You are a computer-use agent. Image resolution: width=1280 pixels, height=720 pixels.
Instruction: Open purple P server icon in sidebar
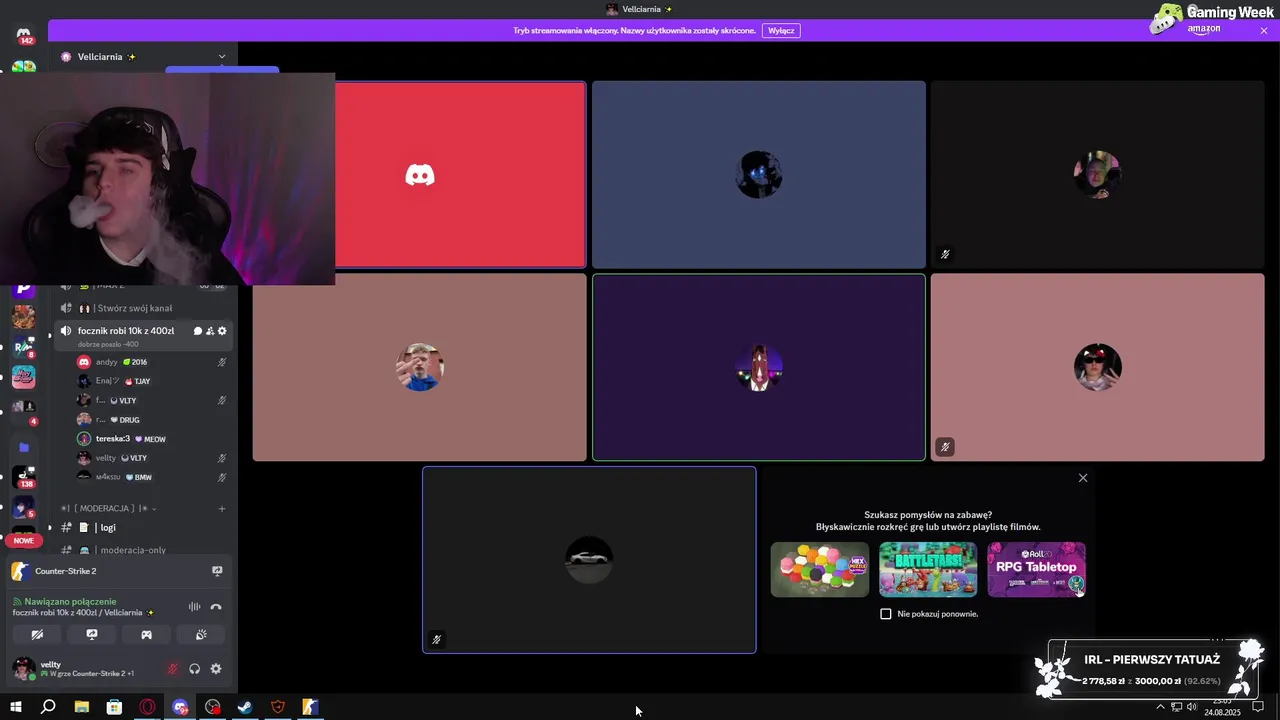click(x=24, y=290)
